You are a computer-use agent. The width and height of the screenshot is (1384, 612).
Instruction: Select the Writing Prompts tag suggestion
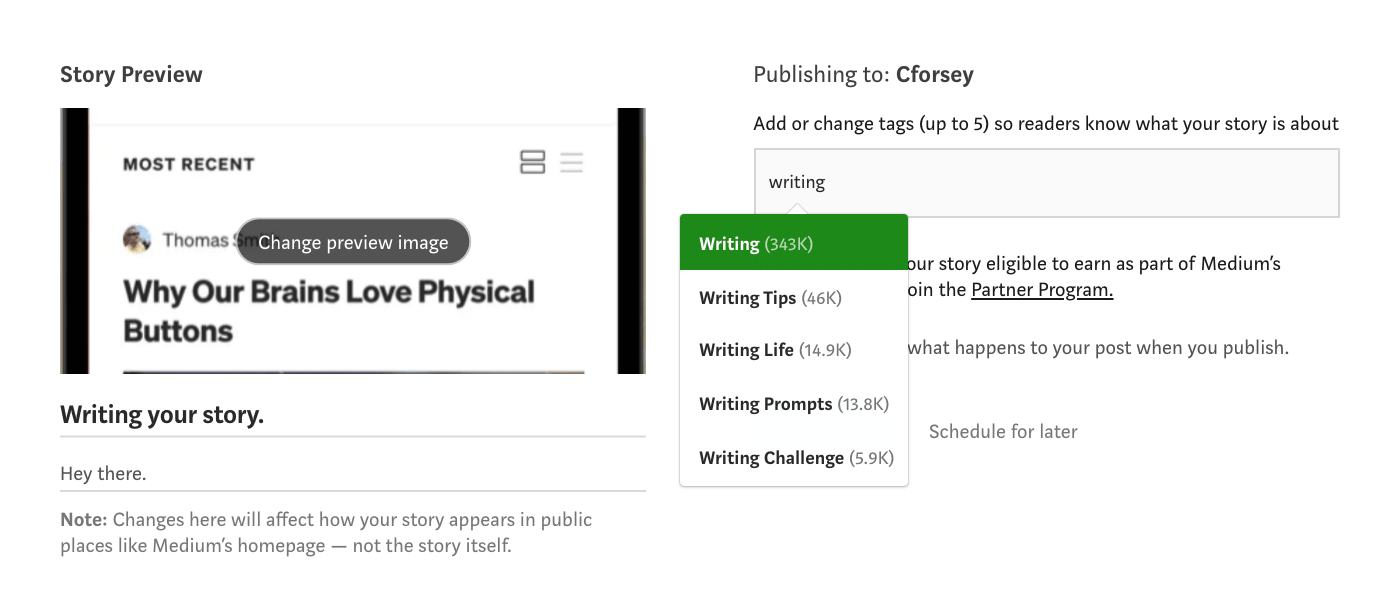click(x=793, y=404)
